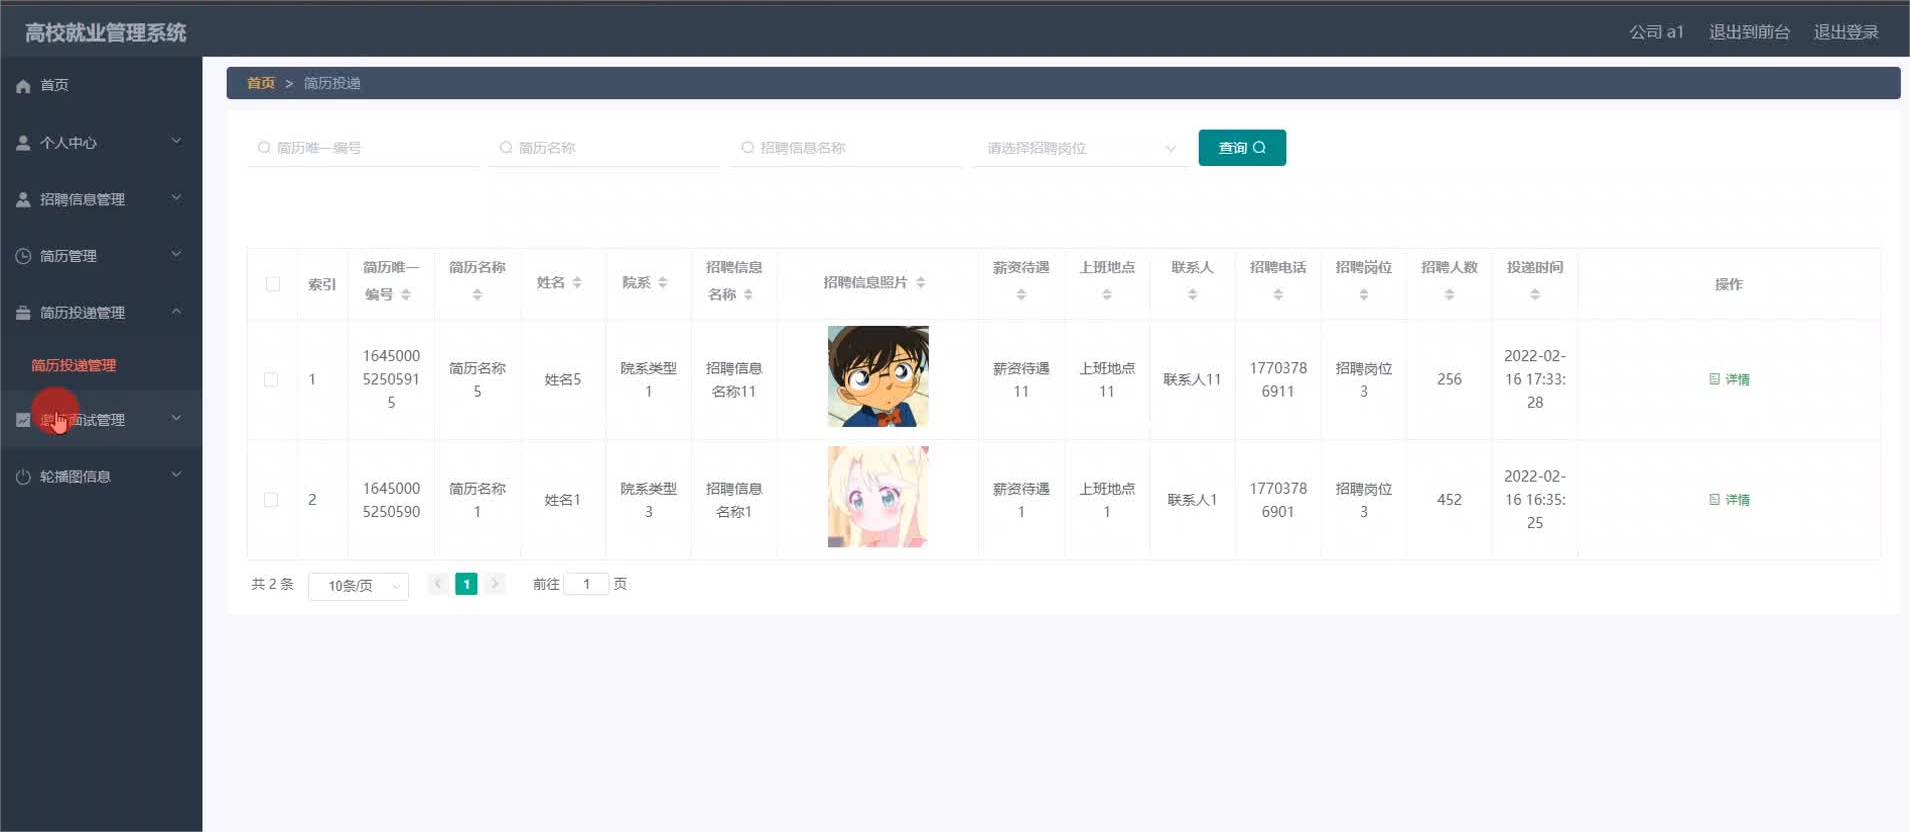The width and height of the screenshot is (1910, 832).
Task: Expand the 简历管理 menu chevron
Action: [x=176, y=254]
